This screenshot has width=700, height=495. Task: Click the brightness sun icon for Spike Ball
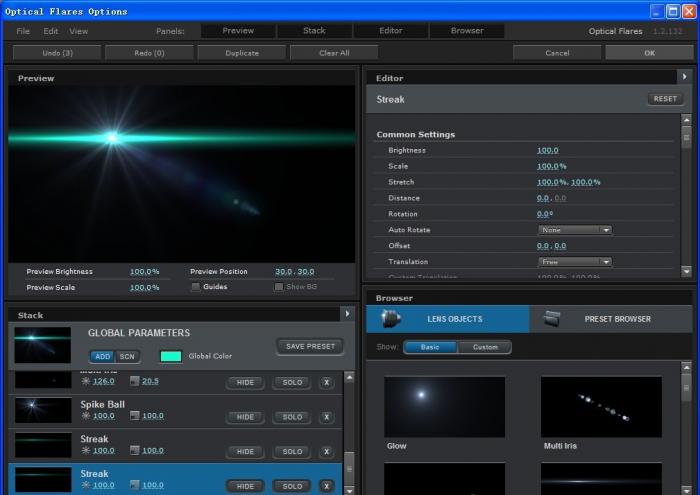pos(86,416)
